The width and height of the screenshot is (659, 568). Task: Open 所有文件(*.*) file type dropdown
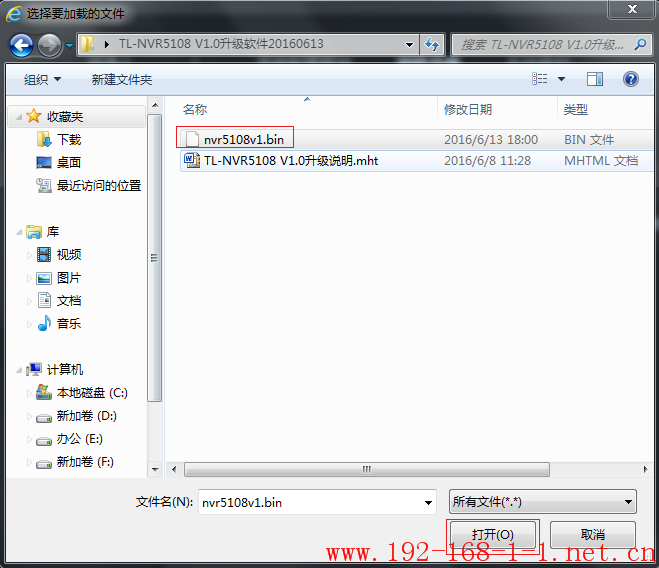tap(543, 502)
